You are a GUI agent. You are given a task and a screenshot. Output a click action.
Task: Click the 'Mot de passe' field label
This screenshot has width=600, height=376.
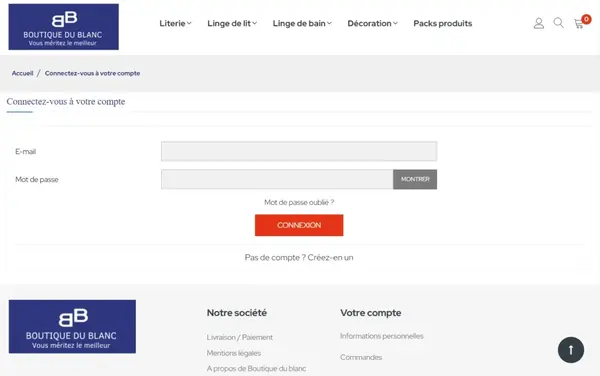pos(37,179)
